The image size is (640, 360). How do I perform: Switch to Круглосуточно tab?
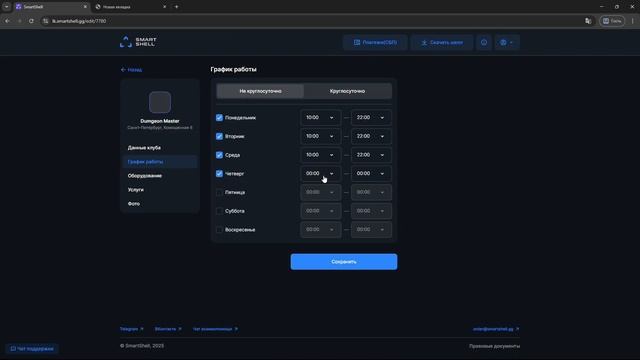pos(347,91)
